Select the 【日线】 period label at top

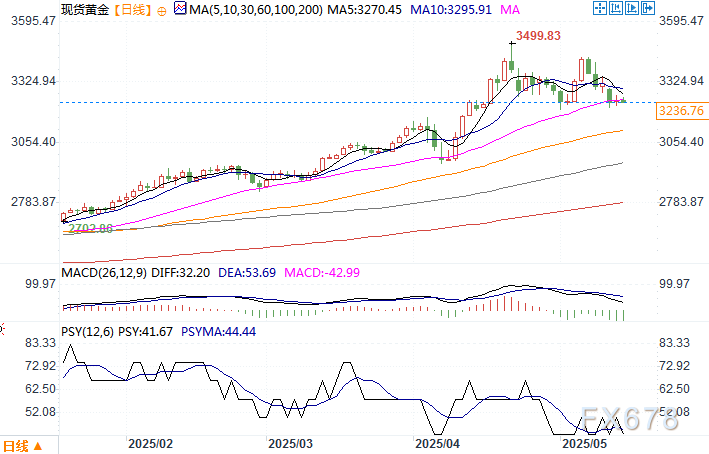(x=134, y=10)
